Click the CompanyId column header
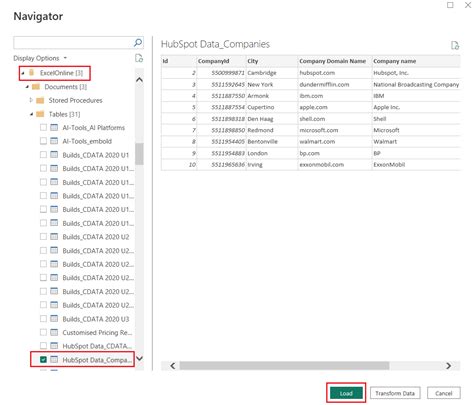The width and height of the screenshot is (474, 405). pyautogui.click(x=221, y=61)
